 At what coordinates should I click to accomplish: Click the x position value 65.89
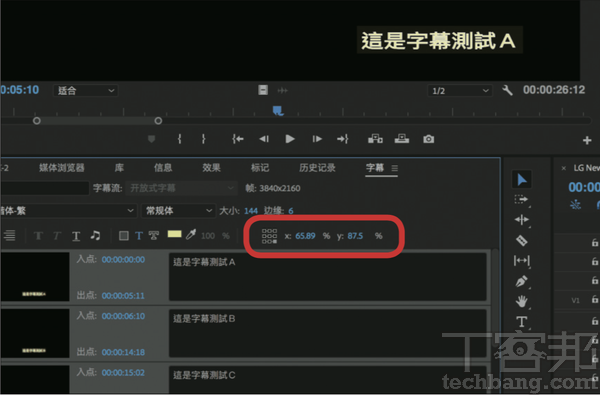tap(305, 236)
